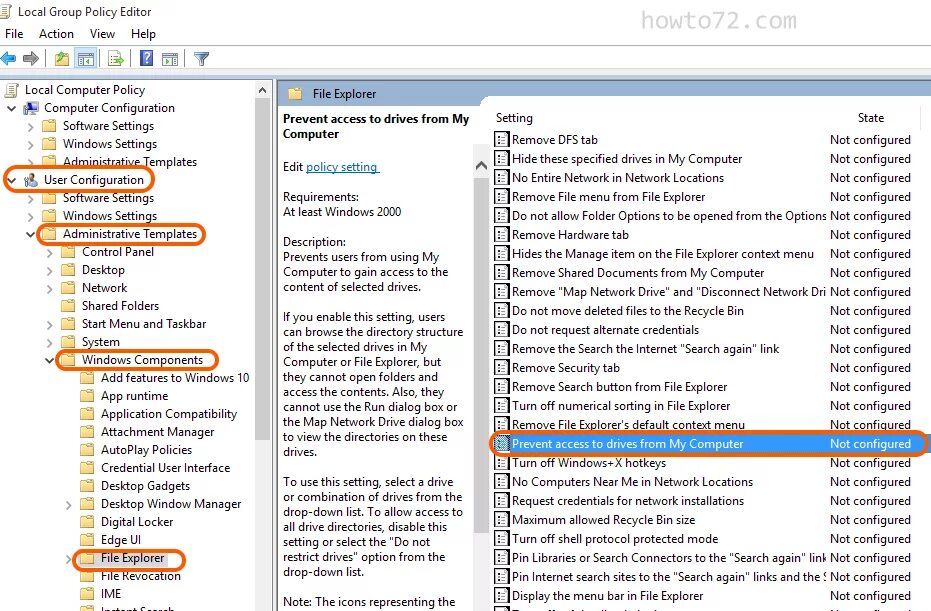The width and height of the screenshot is (931, 611).
Task: Collapse the User Configuration node
Action: (11, 180)
